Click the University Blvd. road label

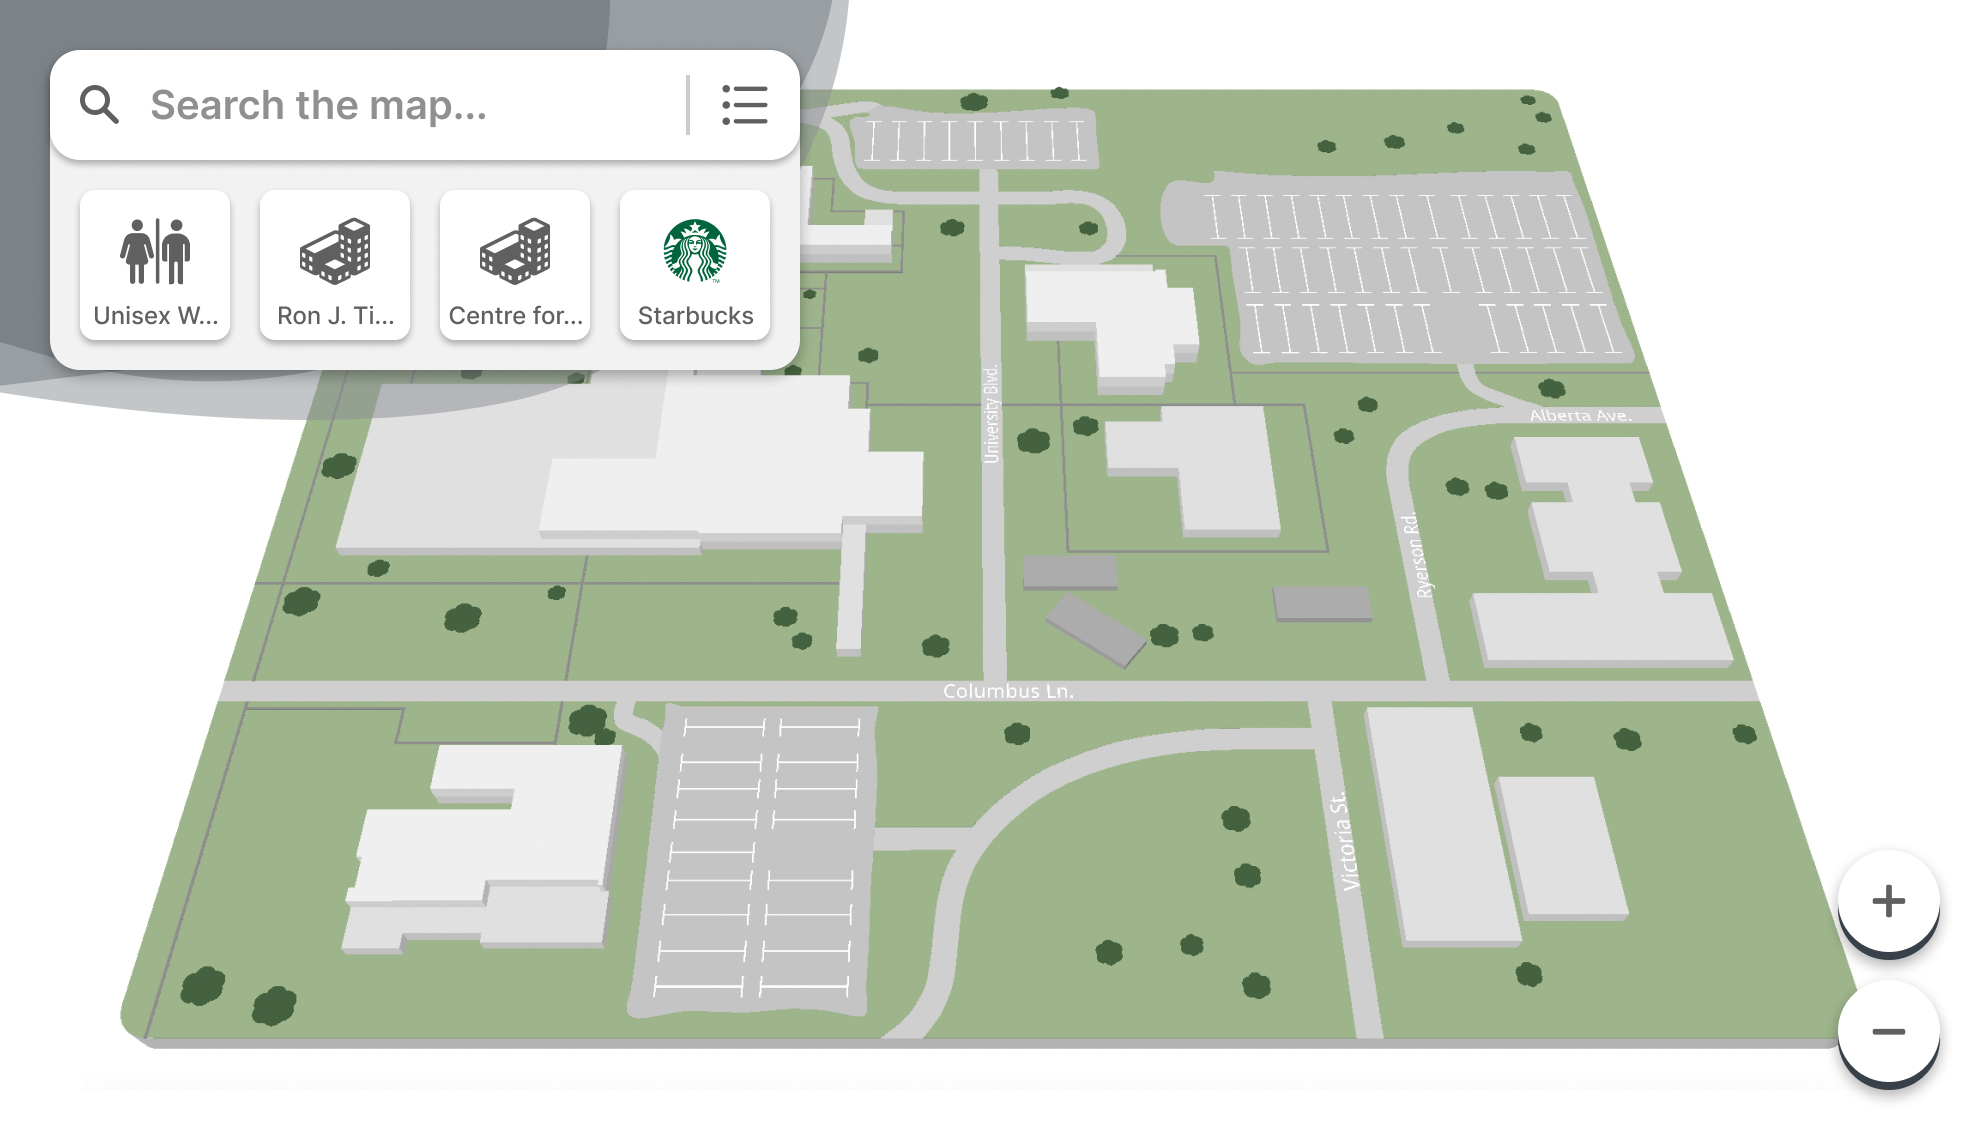pyautogui.click(x=991, y=413)
